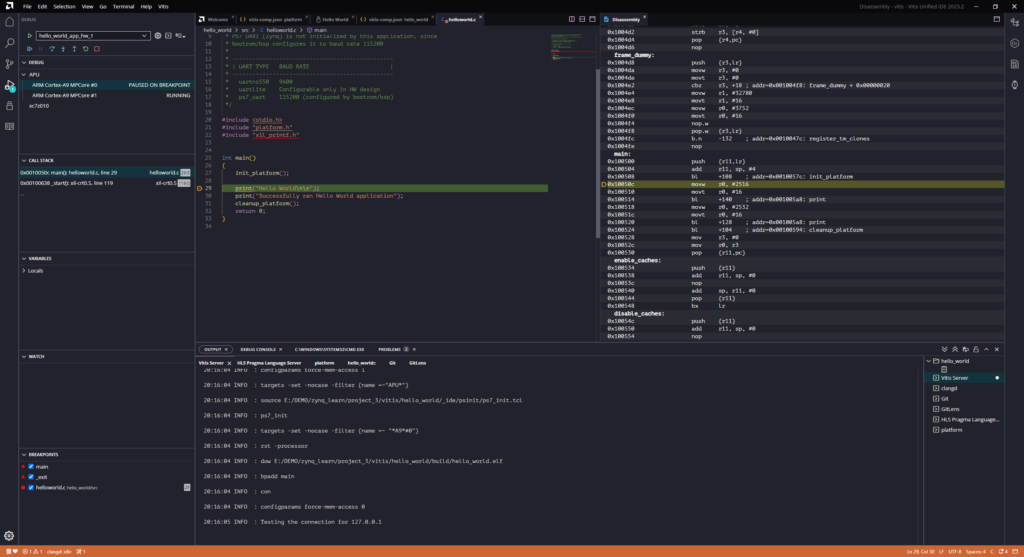Switch to the Welcome tab

(217, 20)
